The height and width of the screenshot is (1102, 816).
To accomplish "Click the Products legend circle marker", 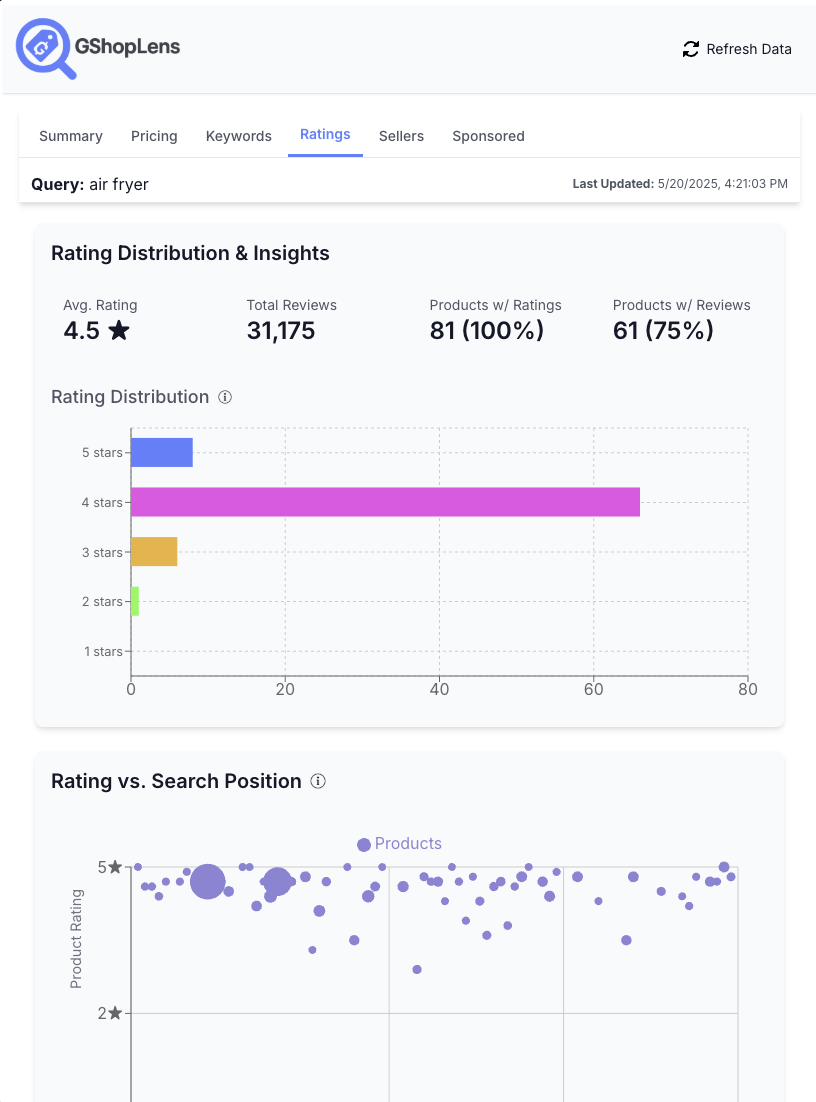I will click(364, 845).
